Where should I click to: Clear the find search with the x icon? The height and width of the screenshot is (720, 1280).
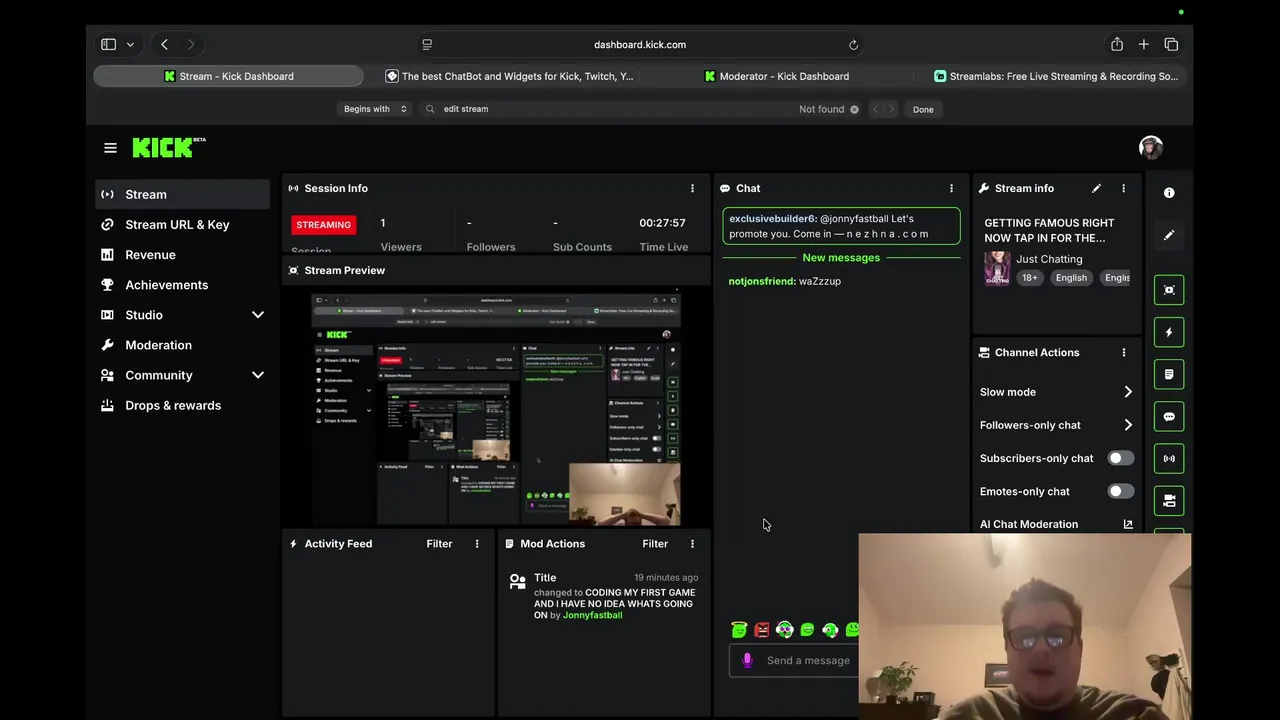854,109
